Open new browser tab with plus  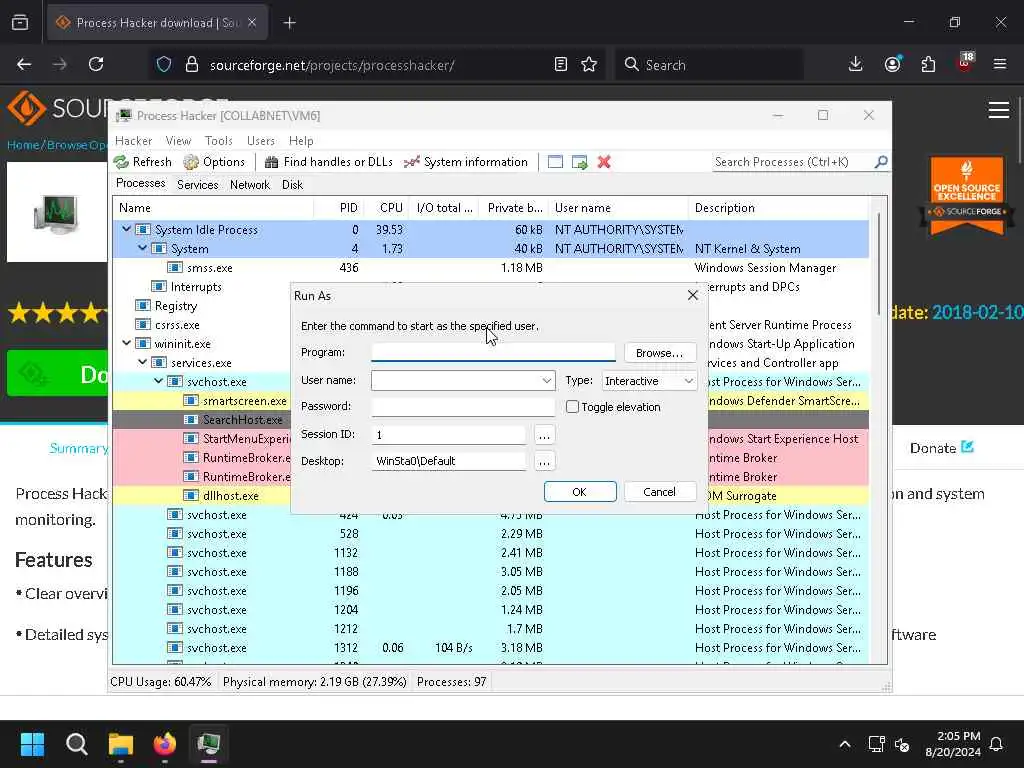pos(289,23)
